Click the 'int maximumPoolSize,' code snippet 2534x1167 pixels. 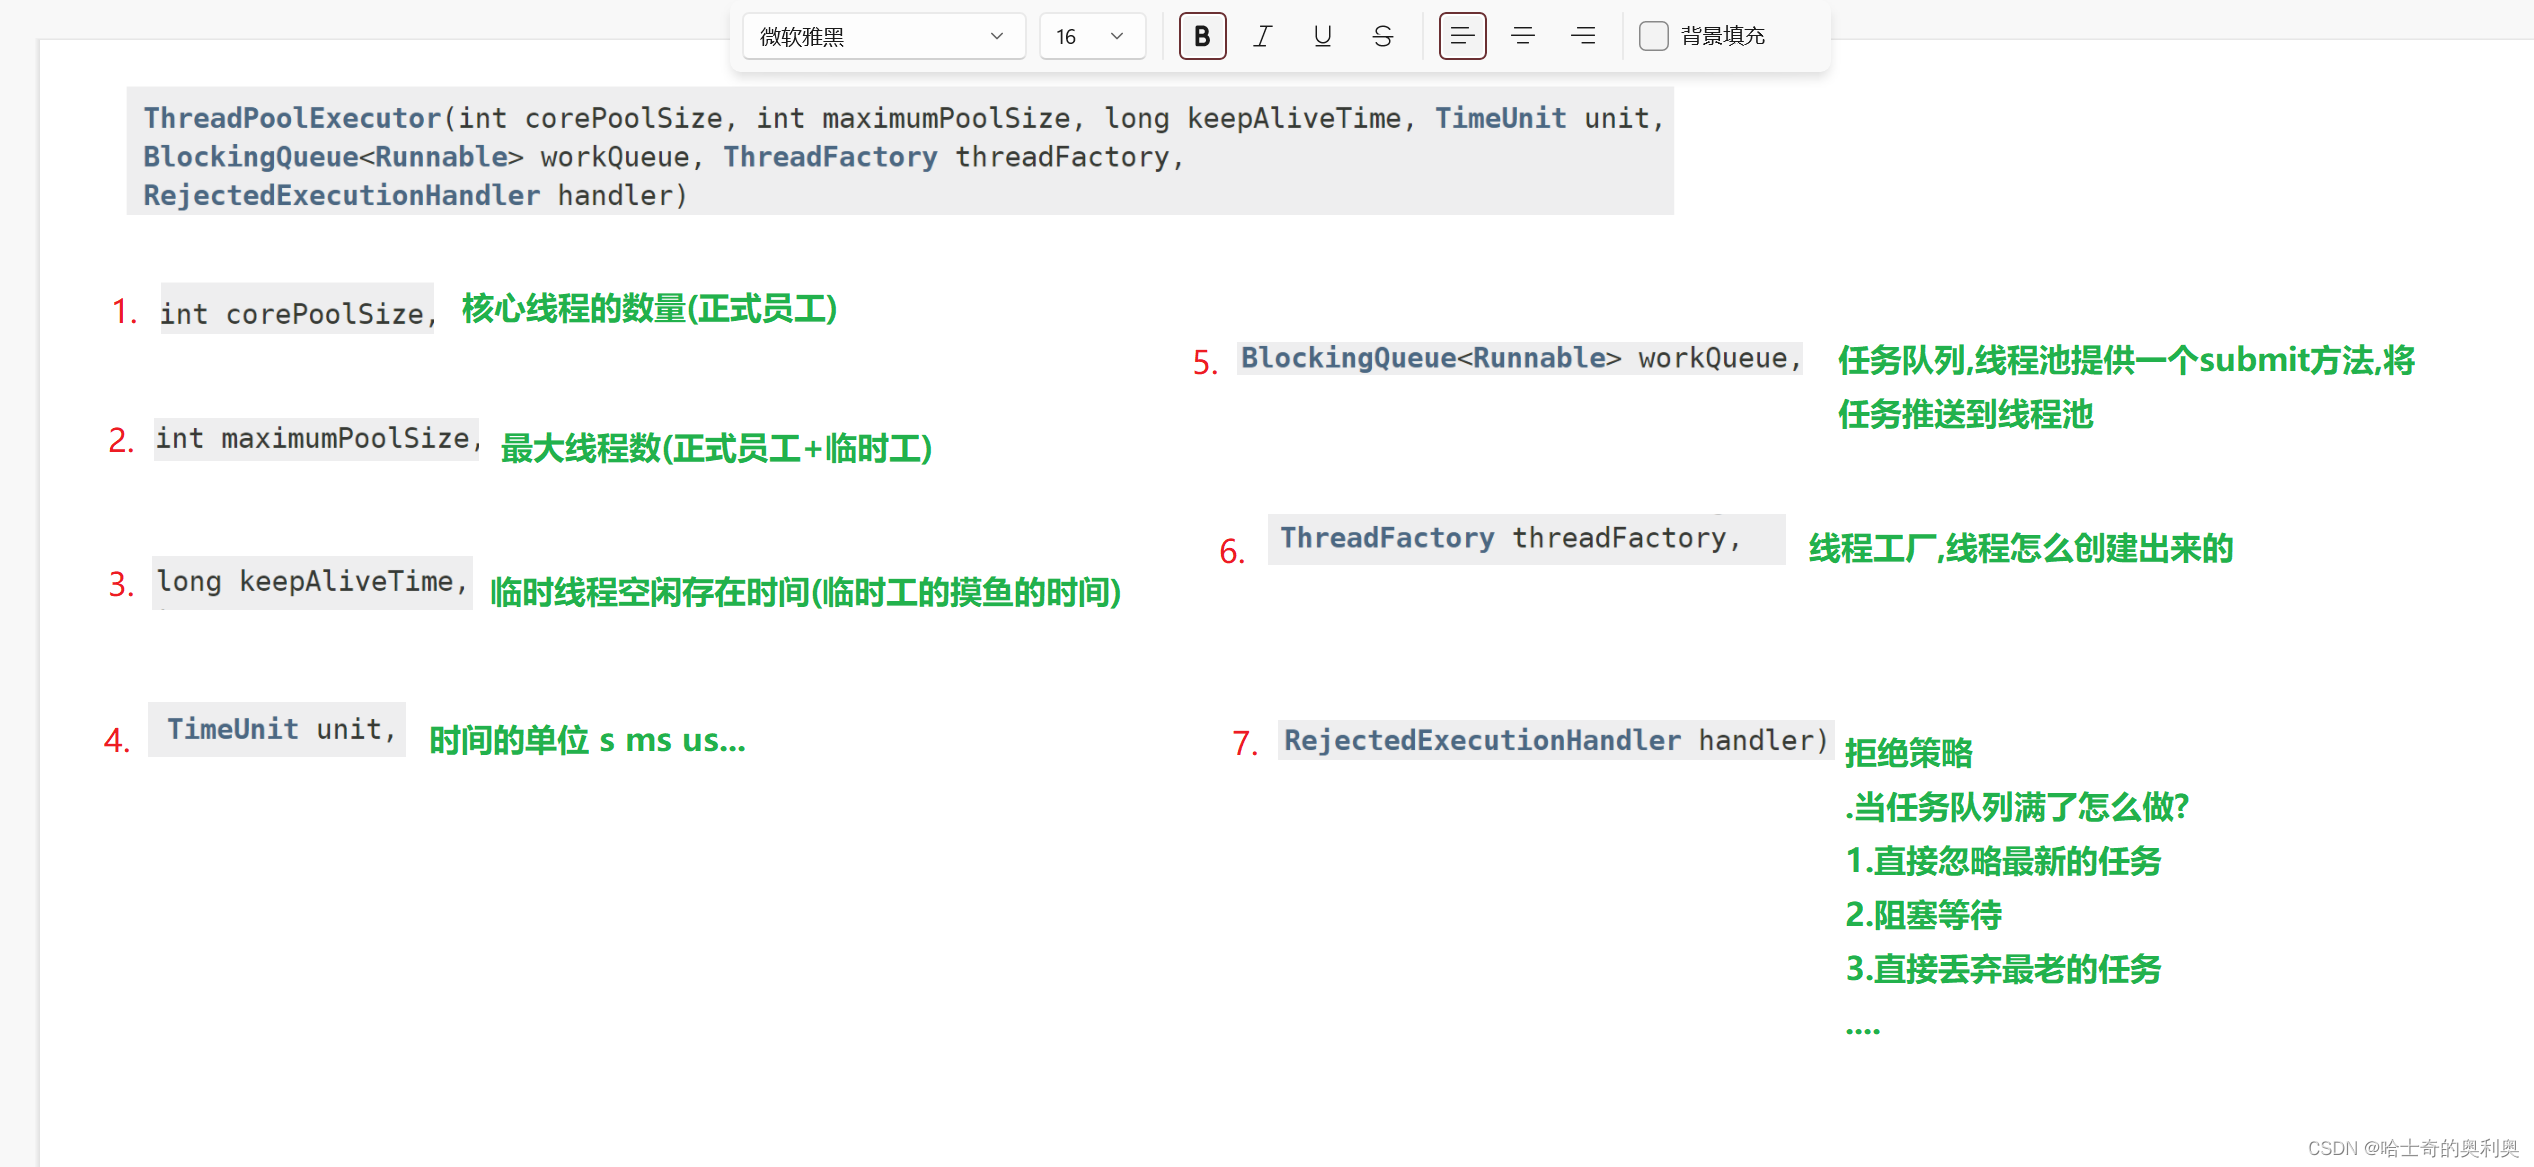[x=317, y=438]
